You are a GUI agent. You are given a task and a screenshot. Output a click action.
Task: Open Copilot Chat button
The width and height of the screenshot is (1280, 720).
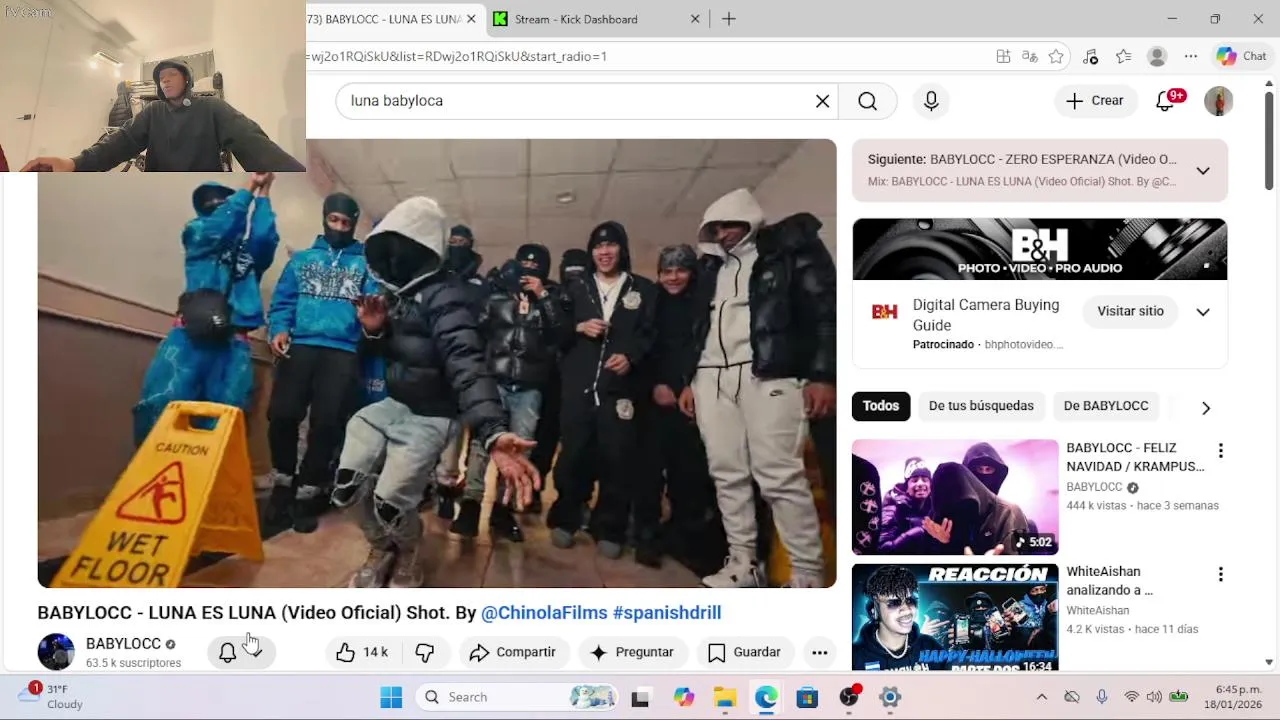[x=1241, y=57]
